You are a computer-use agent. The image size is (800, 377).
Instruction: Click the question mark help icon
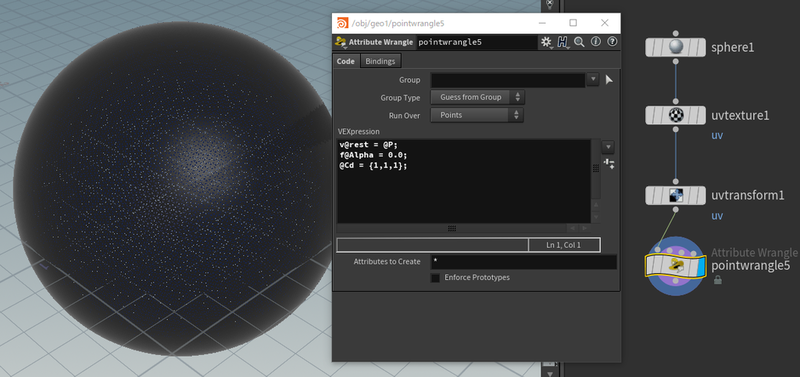point(612,42)
